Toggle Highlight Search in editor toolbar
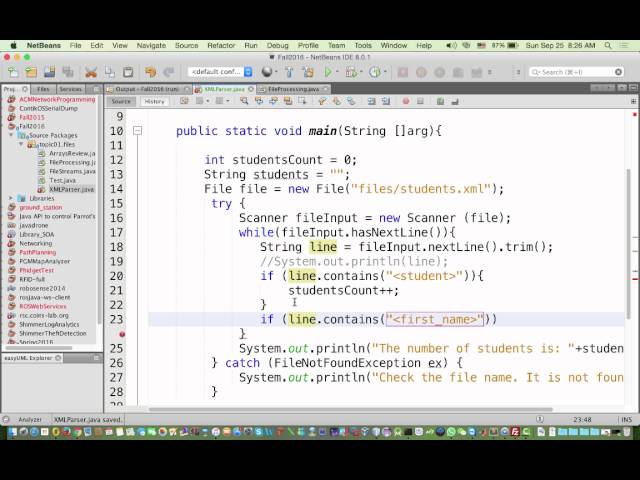 288,101
